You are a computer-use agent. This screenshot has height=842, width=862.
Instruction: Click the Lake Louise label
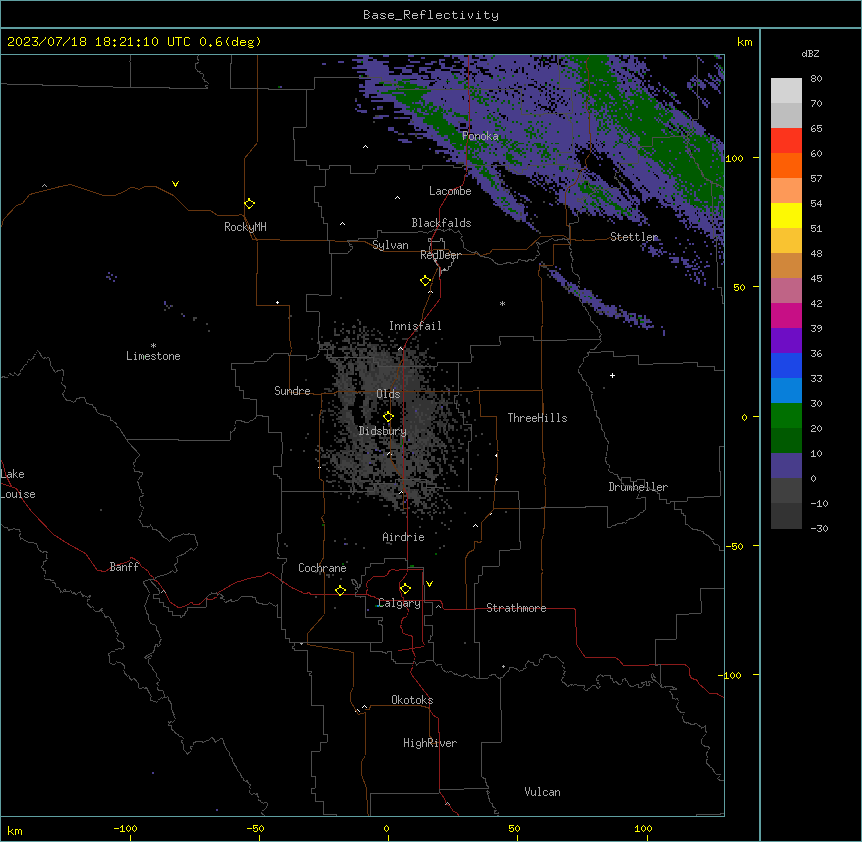[x=18, y=484]
